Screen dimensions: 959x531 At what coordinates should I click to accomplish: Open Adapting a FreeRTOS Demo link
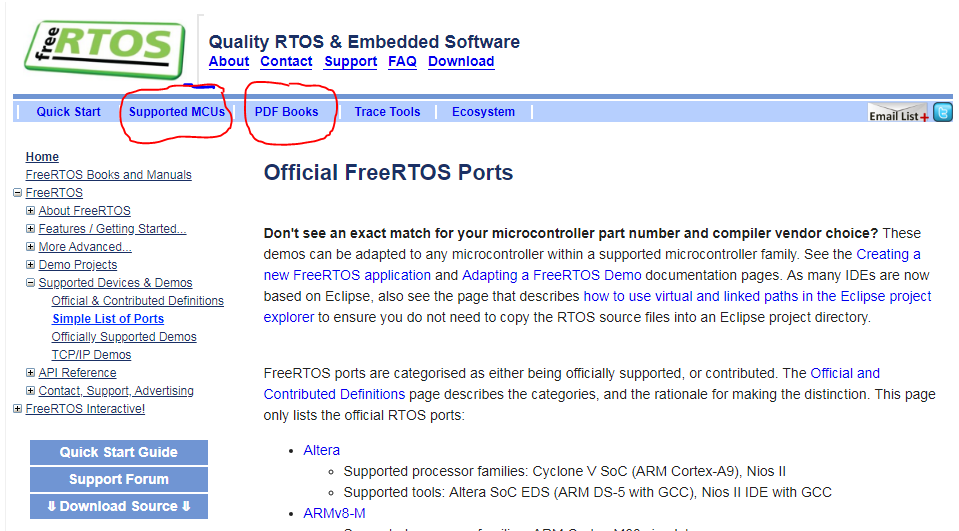[x=552, y=275]
